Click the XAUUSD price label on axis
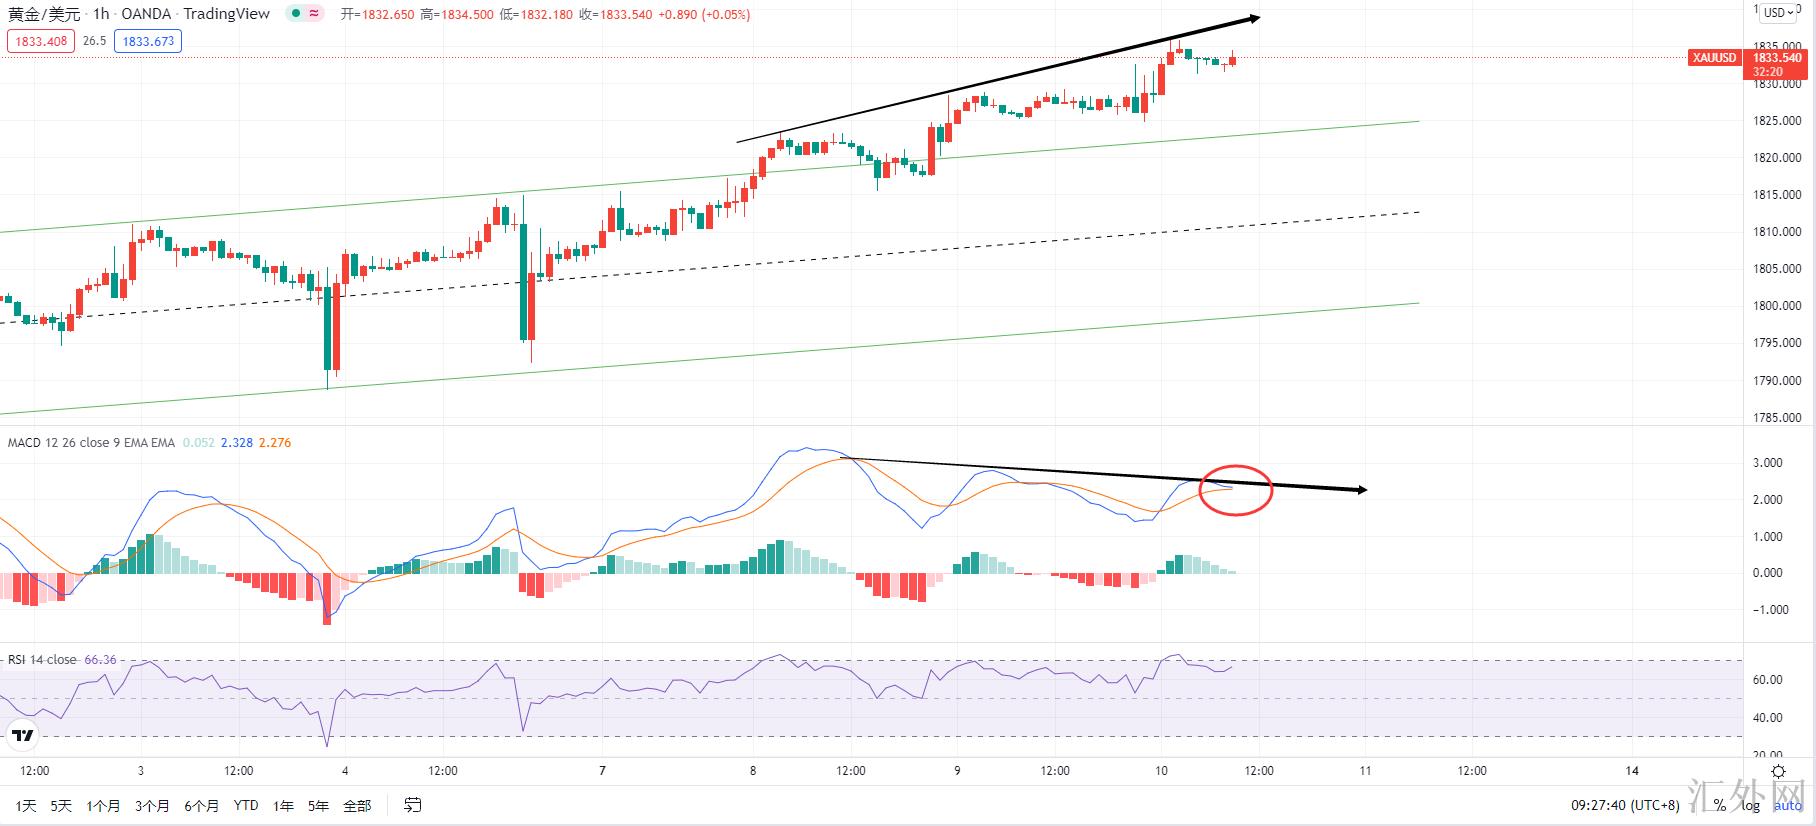Screen dimensions: 1816x826 [x=1714, y=58]
